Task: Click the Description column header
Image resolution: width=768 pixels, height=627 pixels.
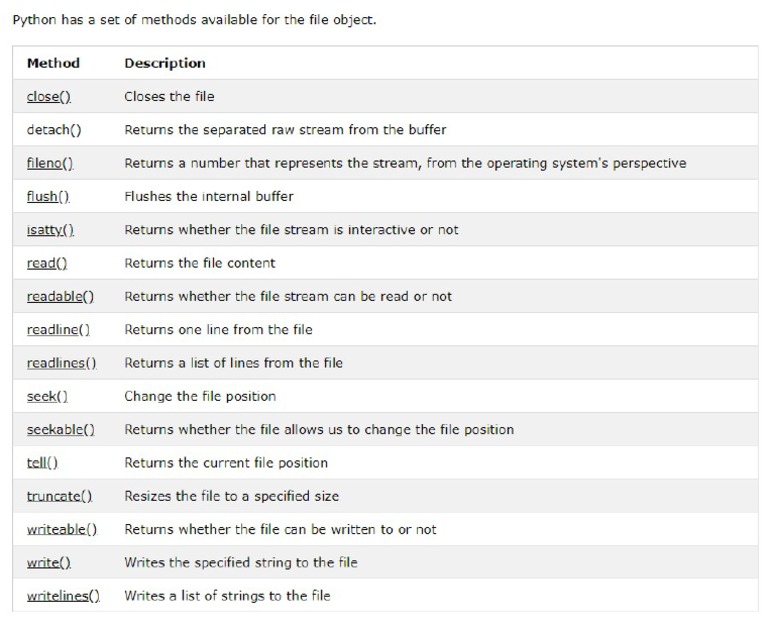Action: tap(165, 63)
